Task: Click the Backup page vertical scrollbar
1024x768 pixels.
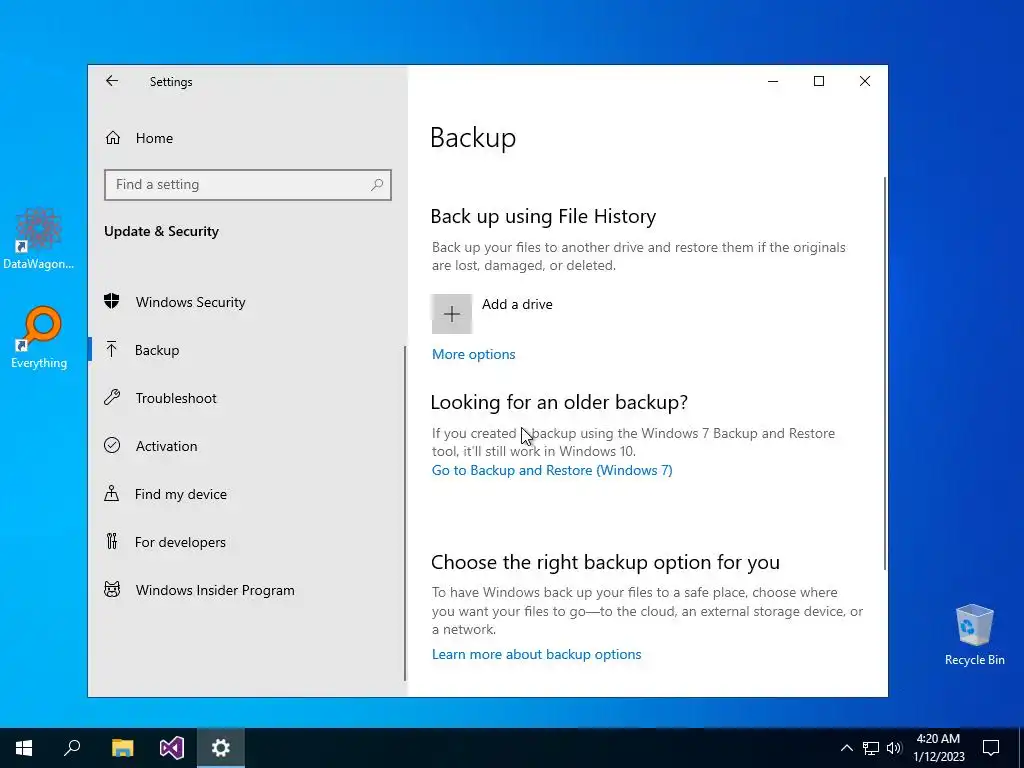Action: pyautogui.click(x=884, y=372)
